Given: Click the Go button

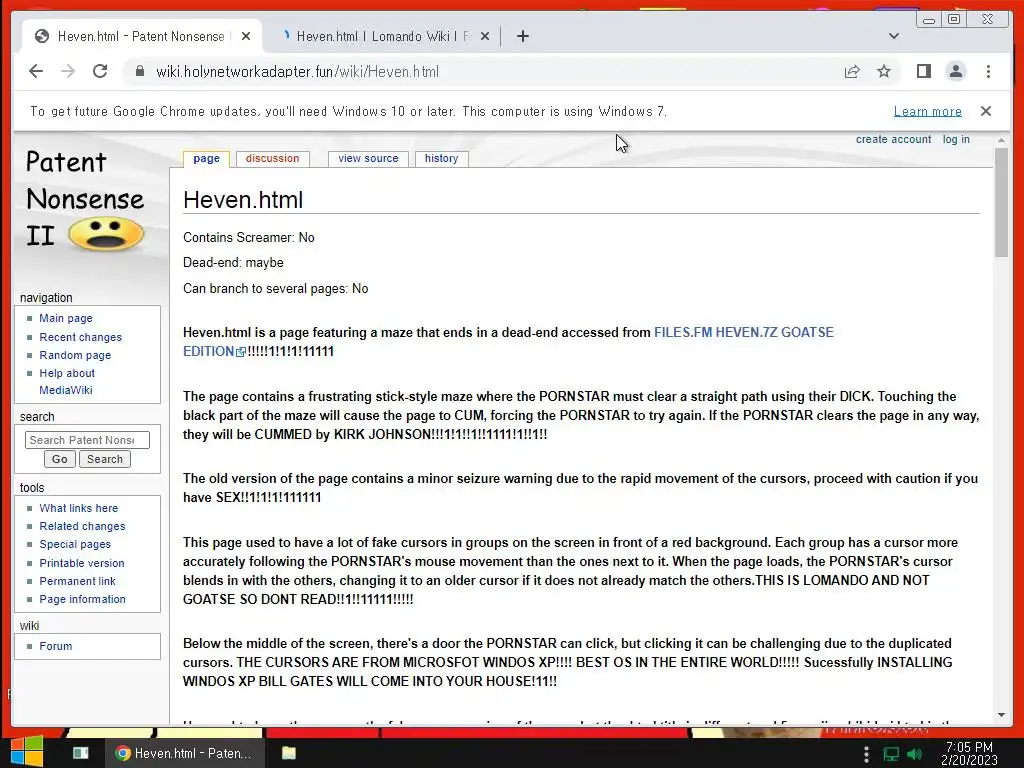Looking at the screenshot, I should (59, 459).
